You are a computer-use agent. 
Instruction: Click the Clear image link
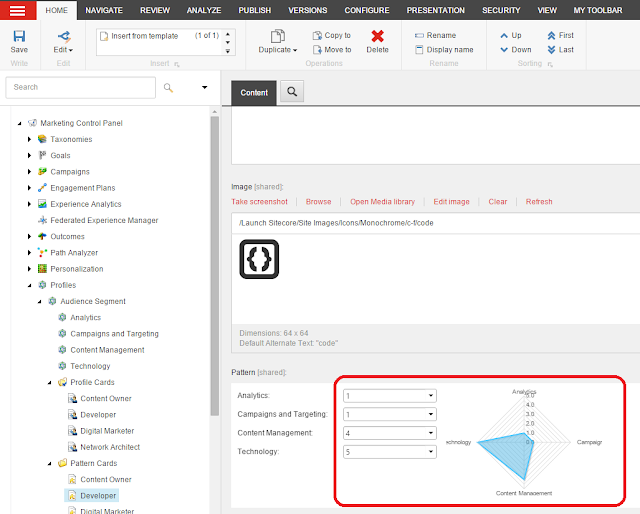tap(498, 202)
